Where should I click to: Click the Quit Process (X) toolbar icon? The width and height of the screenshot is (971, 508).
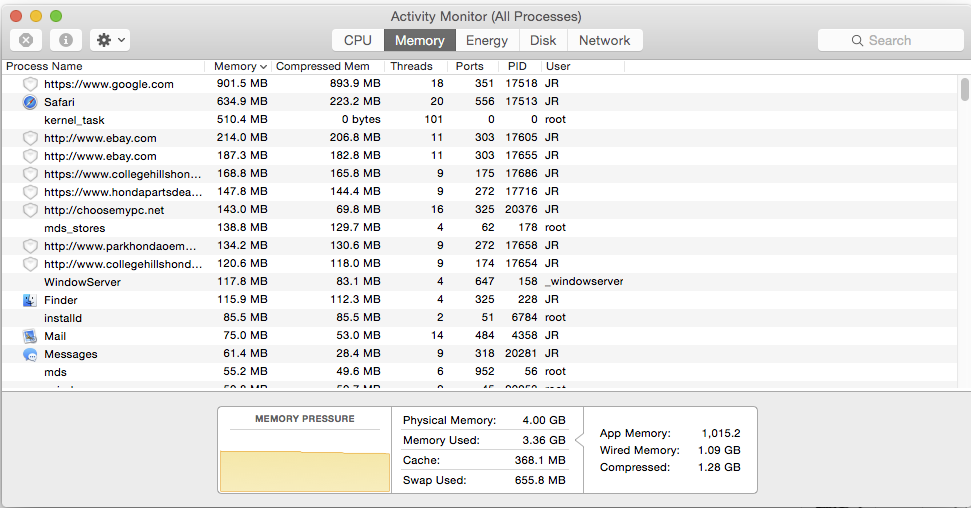click(26, 40)
